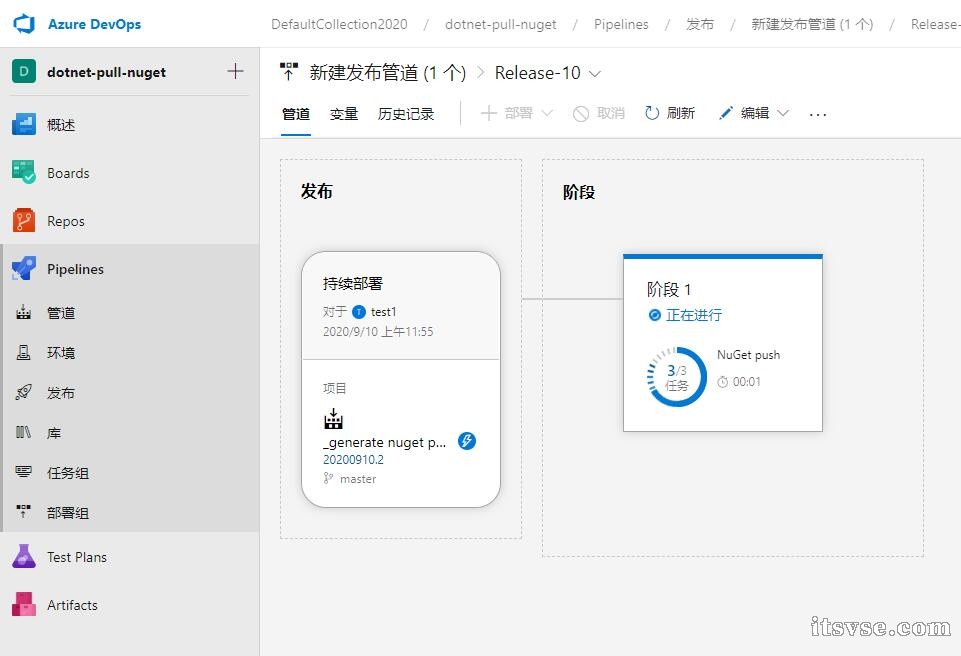
Task: Click the build artifact icon under 项目
Action: 333,419
